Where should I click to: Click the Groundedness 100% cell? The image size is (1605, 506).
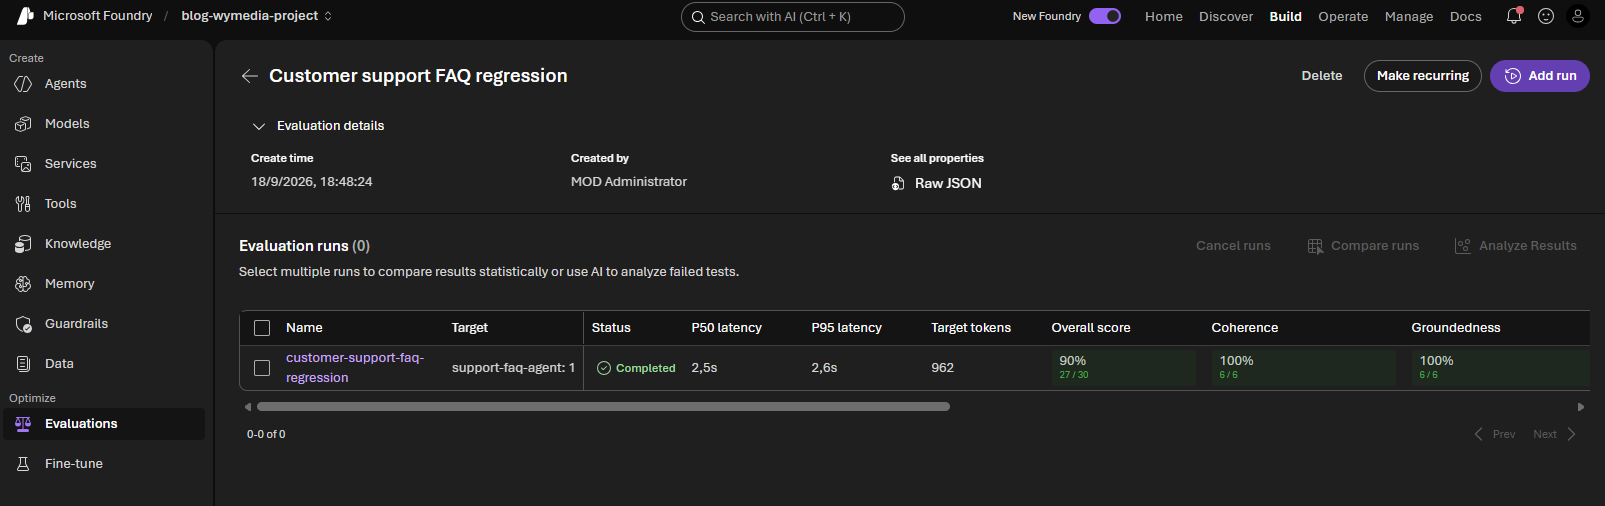pyautogui.click(x=1500, y=368)
